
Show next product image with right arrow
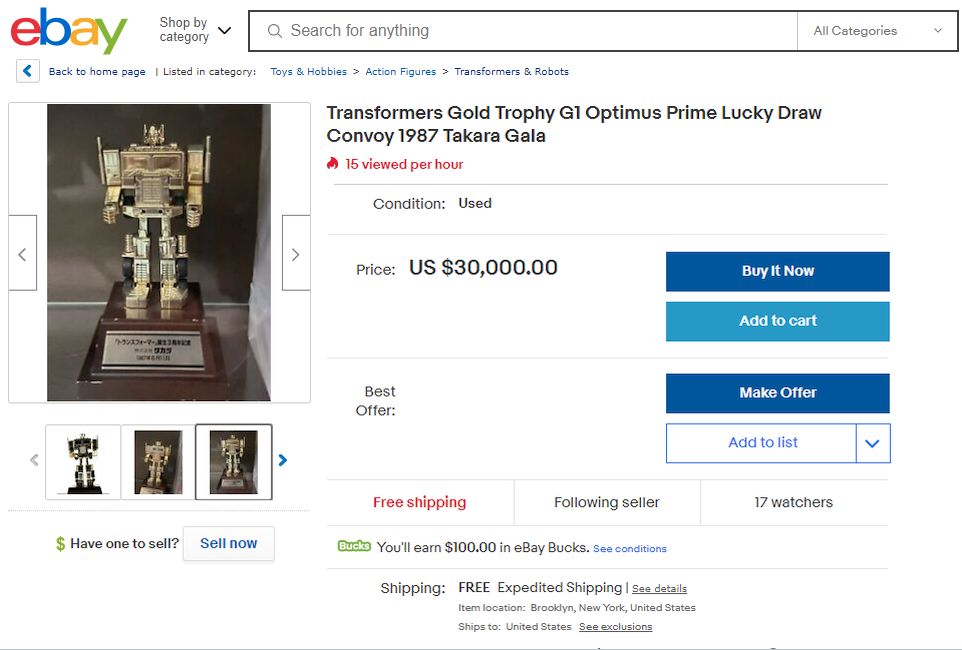[x=295, y=254]
